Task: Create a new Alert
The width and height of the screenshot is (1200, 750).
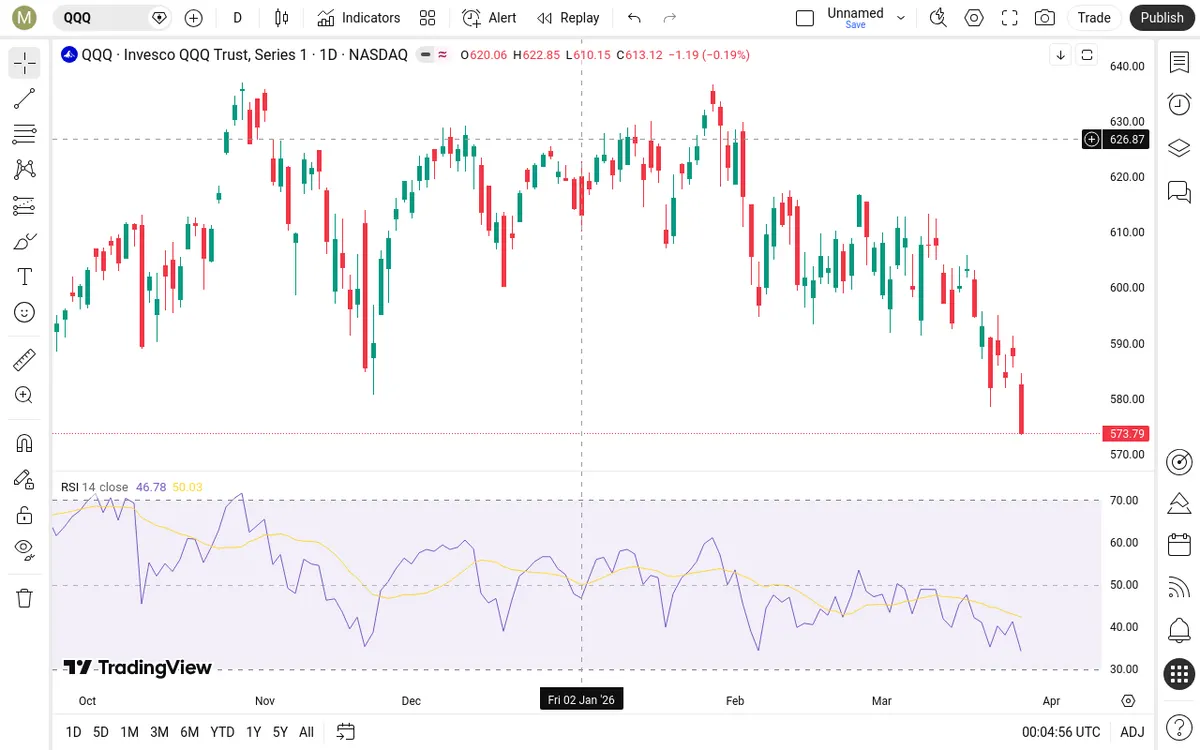Action: (489, 18)
